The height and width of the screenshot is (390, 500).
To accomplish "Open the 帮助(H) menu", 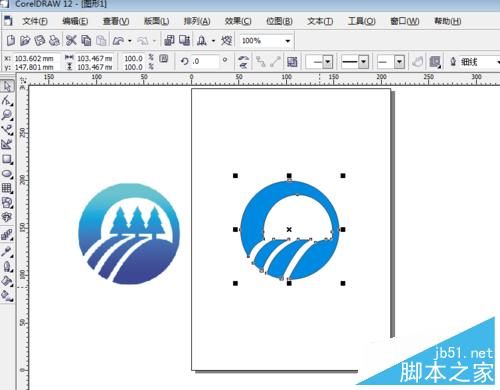I will point(448,21).
